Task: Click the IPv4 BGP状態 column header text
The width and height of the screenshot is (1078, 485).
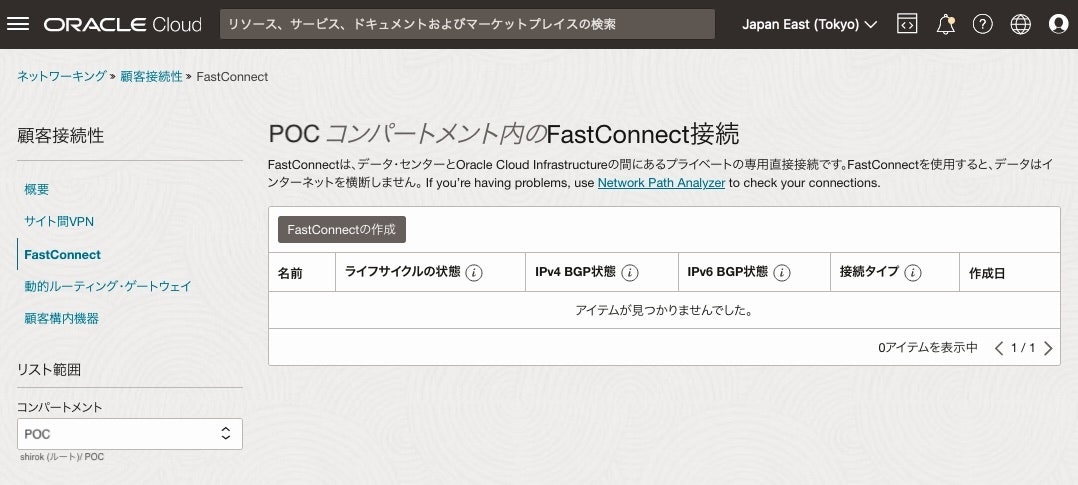Action: point(575,272)
